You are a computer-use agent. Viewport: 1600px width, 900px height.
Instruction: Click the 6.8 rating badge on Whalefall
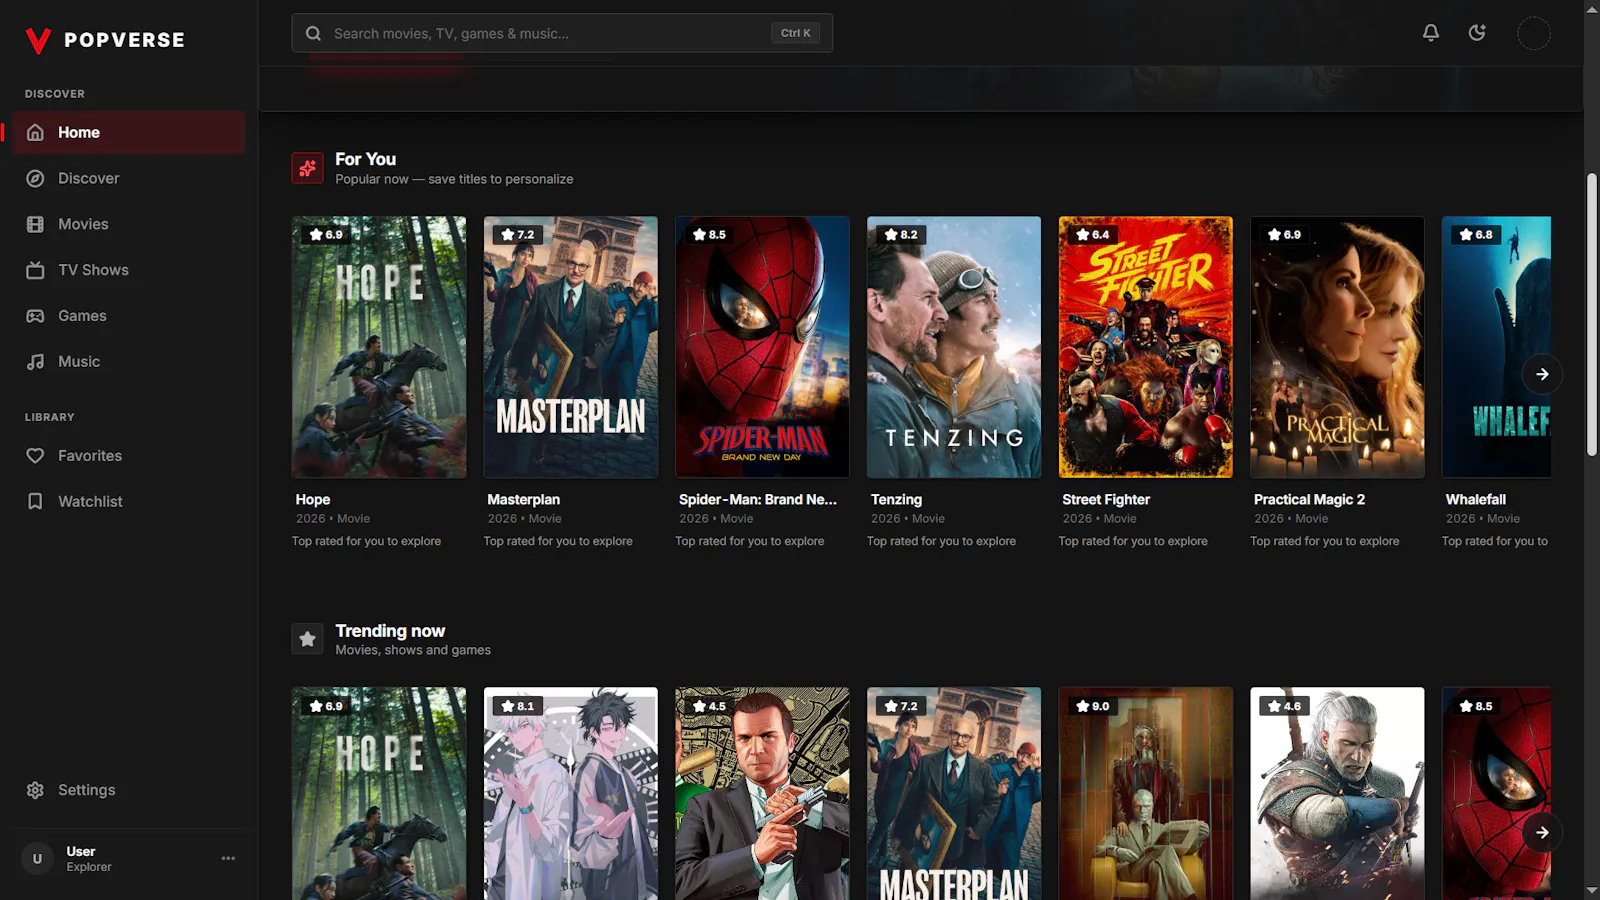click(1476, 235)
